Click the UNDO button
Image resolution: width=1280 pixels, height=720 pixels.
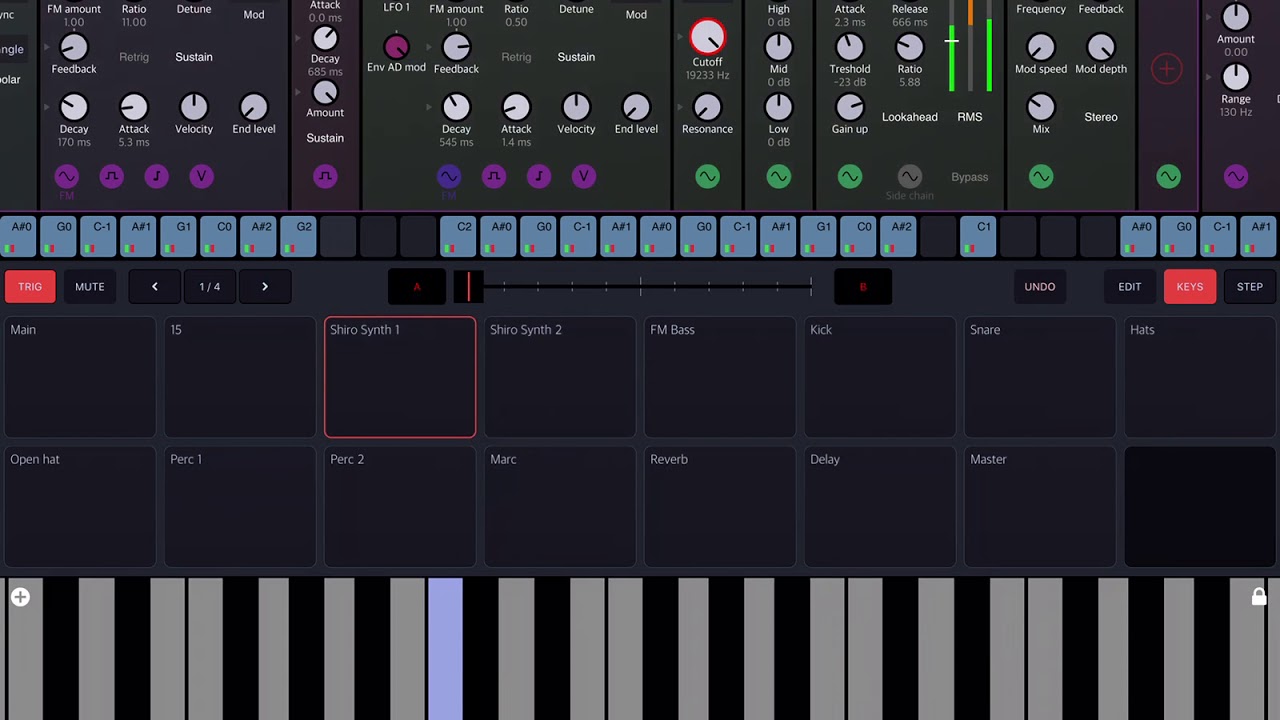(1040, 287)
